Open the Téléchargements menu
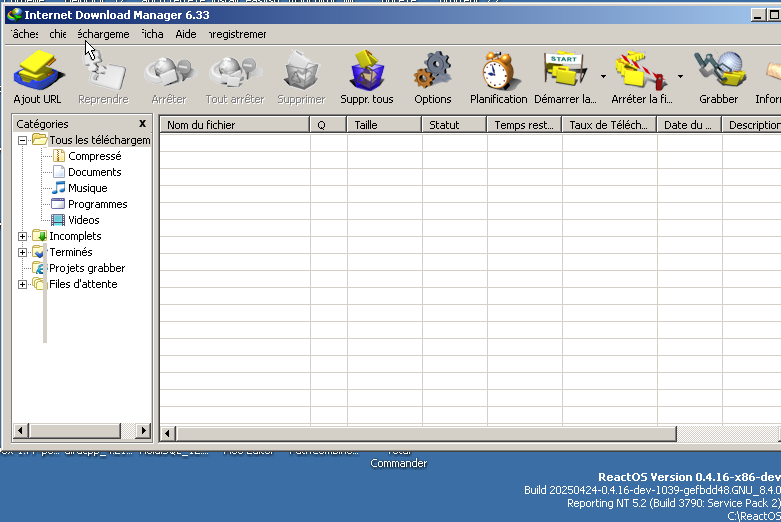The image size is (781, 522). click(x=103, y=34)
